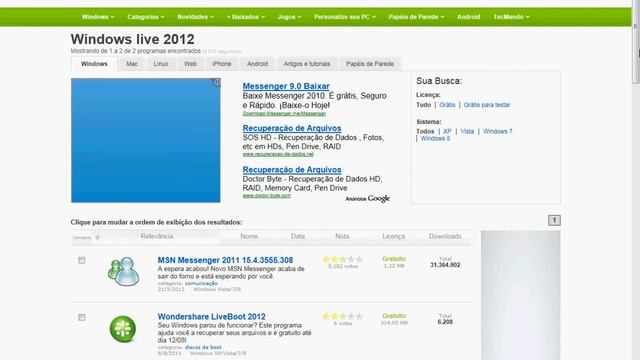The image size is (640, 360).
Task: Click the MSN Messenger total 31.364.902
Action: [x=445, y=265]
